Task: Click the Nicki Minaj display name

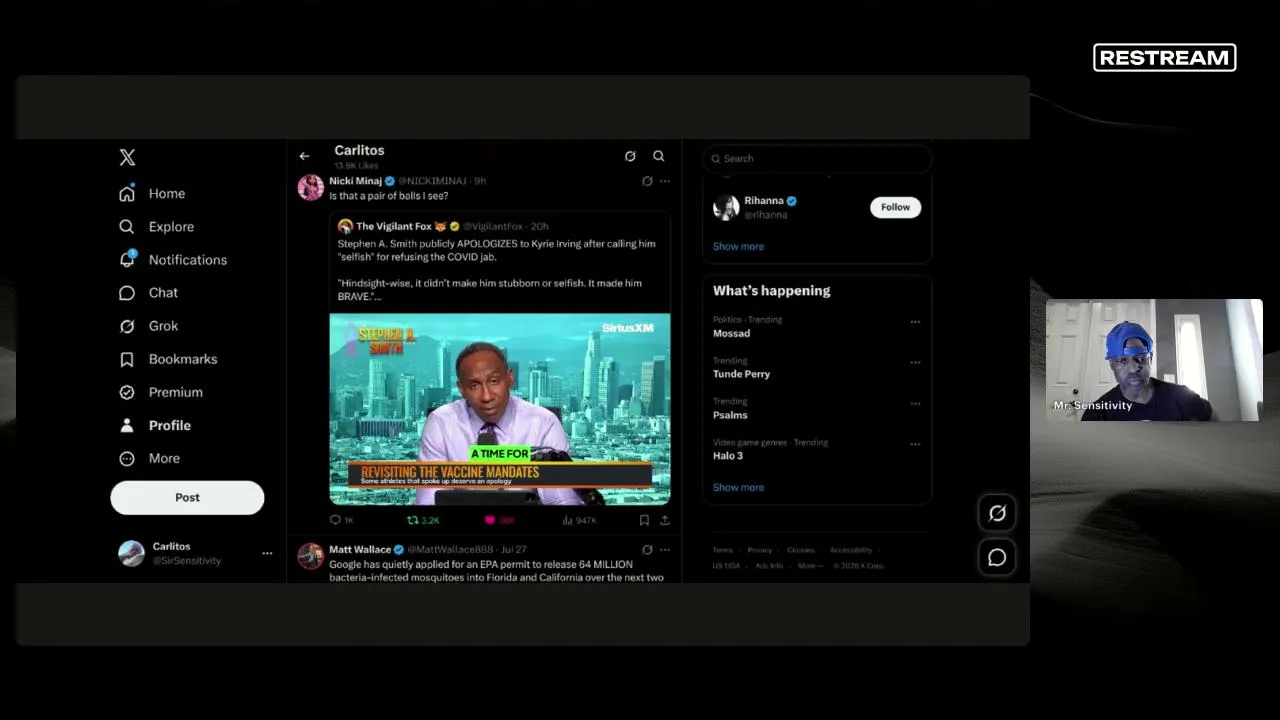Action: (356, 181)
